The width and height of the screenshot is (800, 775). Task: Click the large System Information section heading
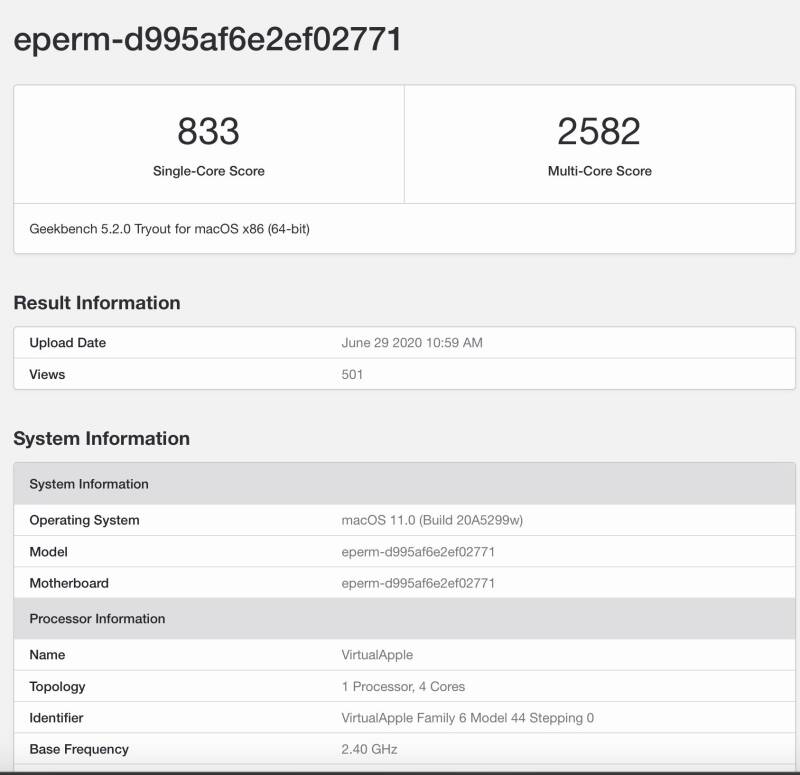point(102,438)
